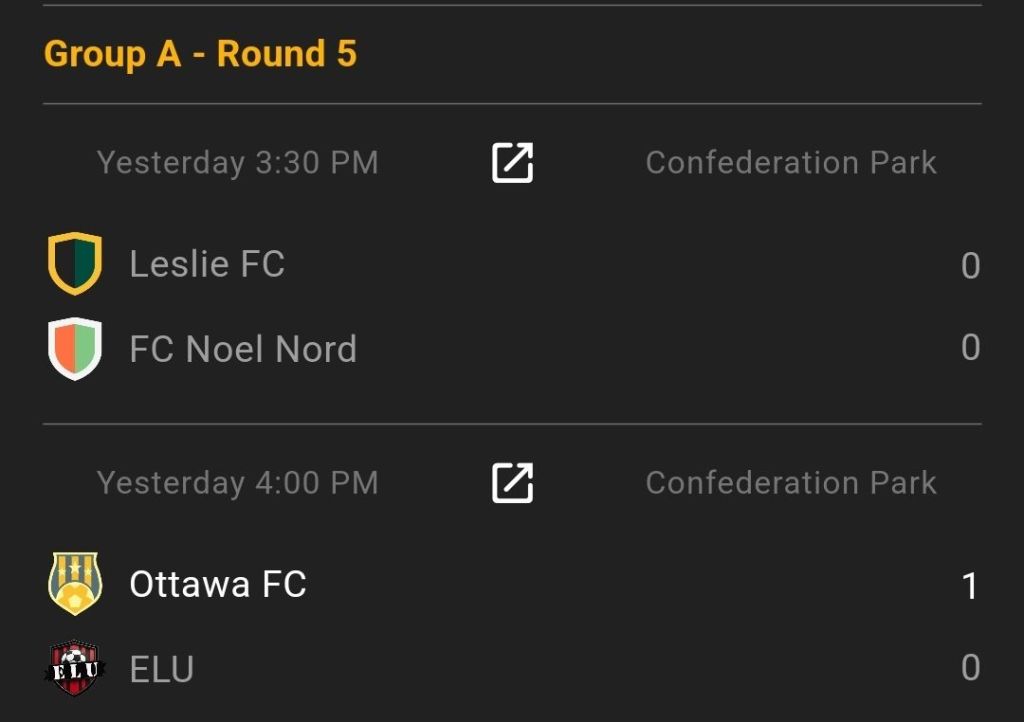
Task: Select the Group A - Round 5 heading
Action: click(x=200, y=54)
